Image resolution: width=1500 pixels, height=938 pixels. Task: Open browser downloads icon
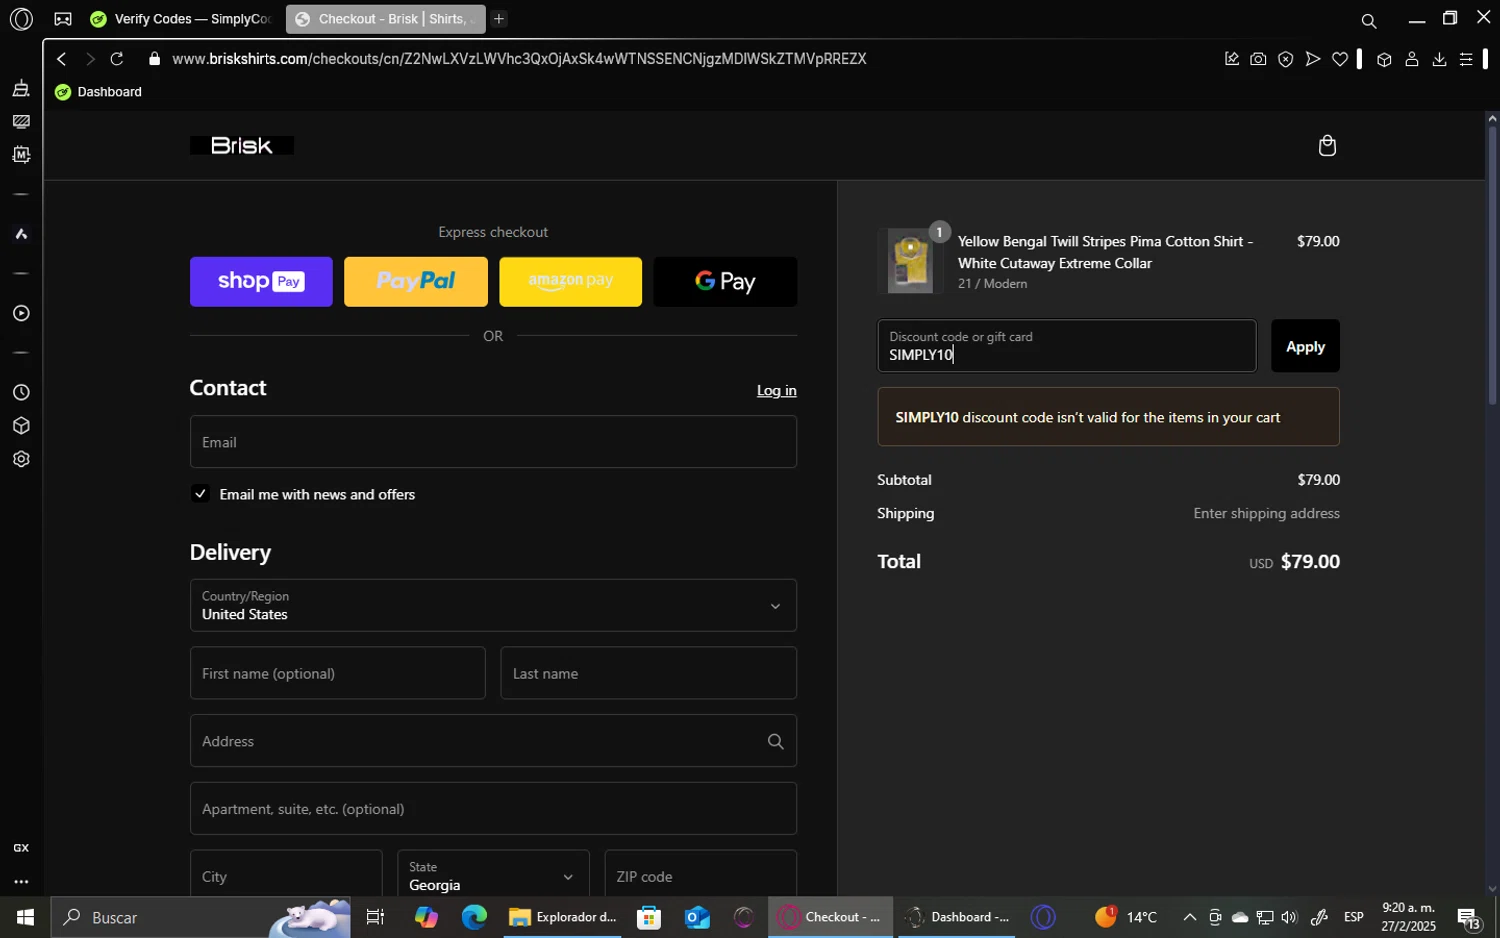tap(1439, 59)
